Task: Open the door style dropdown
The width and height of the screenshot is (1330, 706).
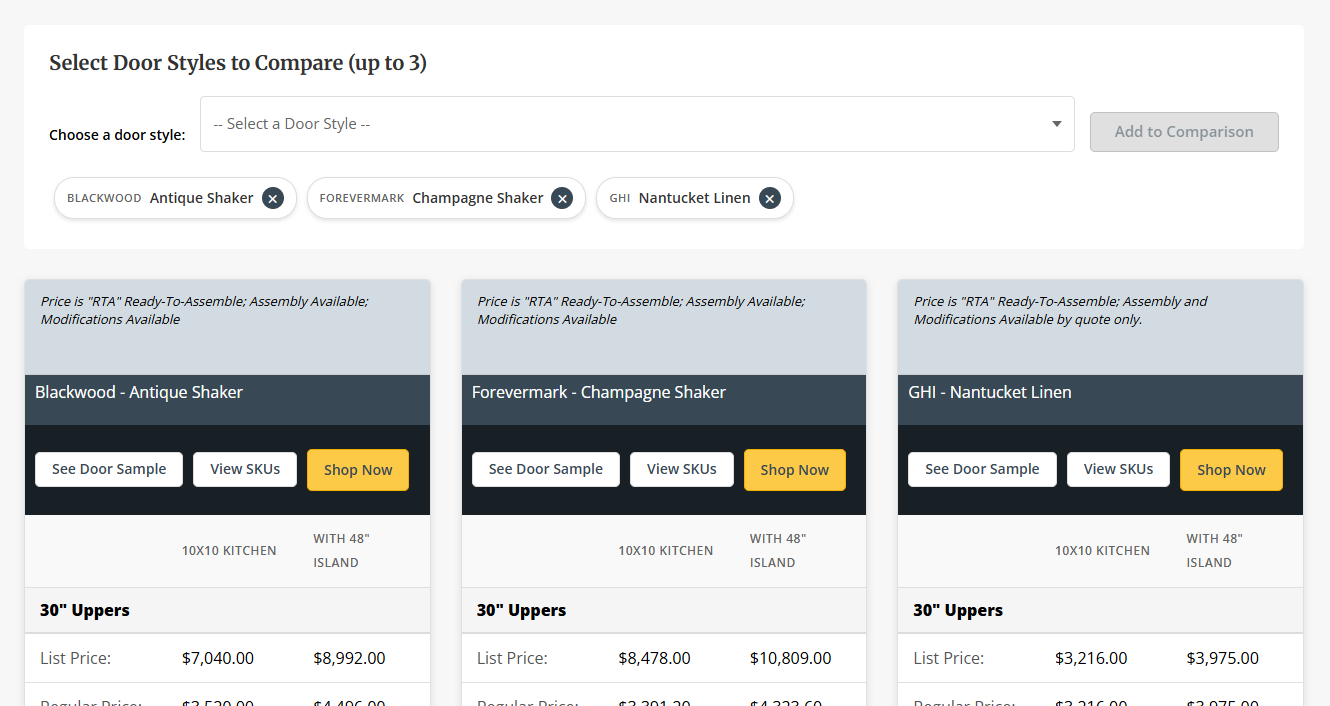Action: 637,124
